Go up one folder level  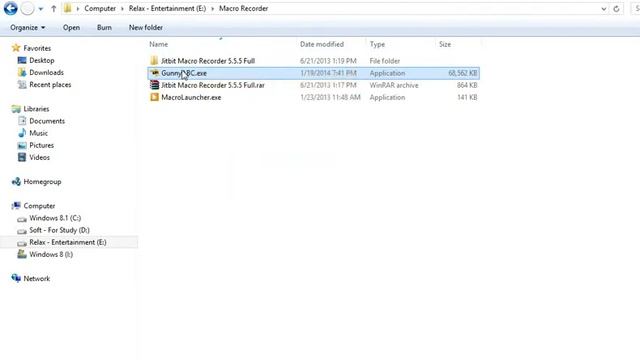pyautogui.click(x=53, y=8)
